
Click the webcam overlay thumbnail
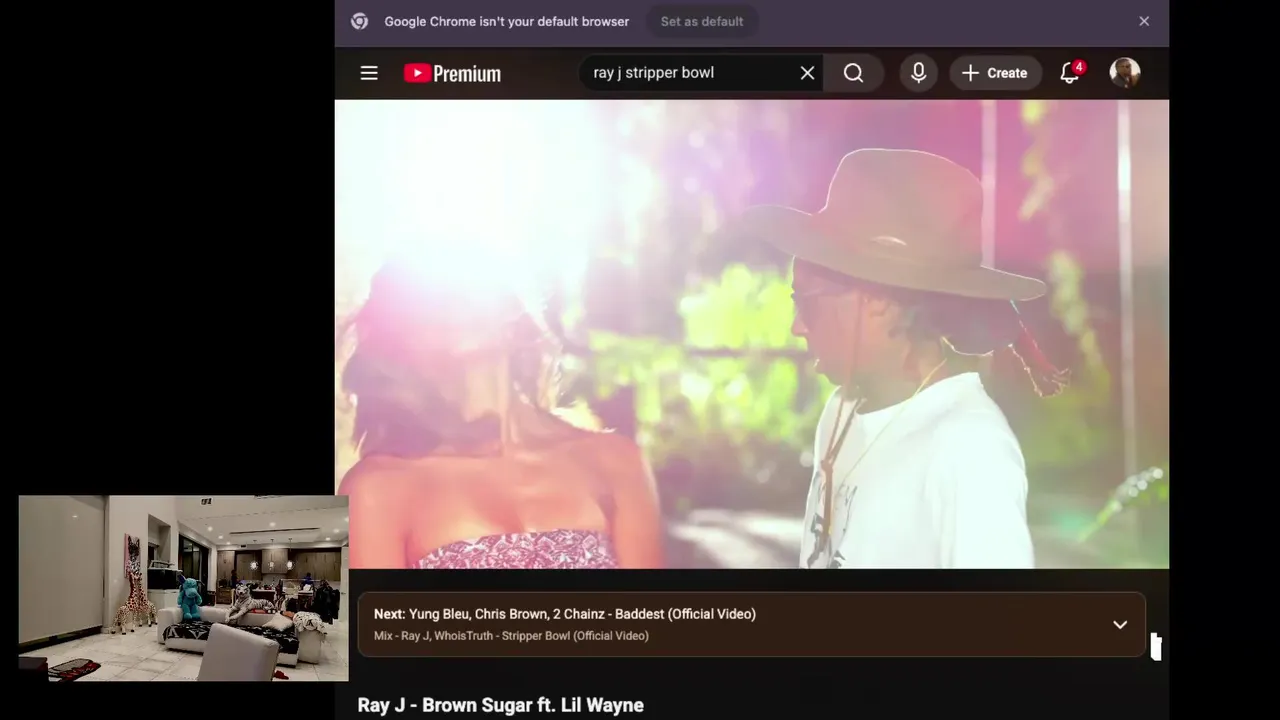(x=183, y=588)
